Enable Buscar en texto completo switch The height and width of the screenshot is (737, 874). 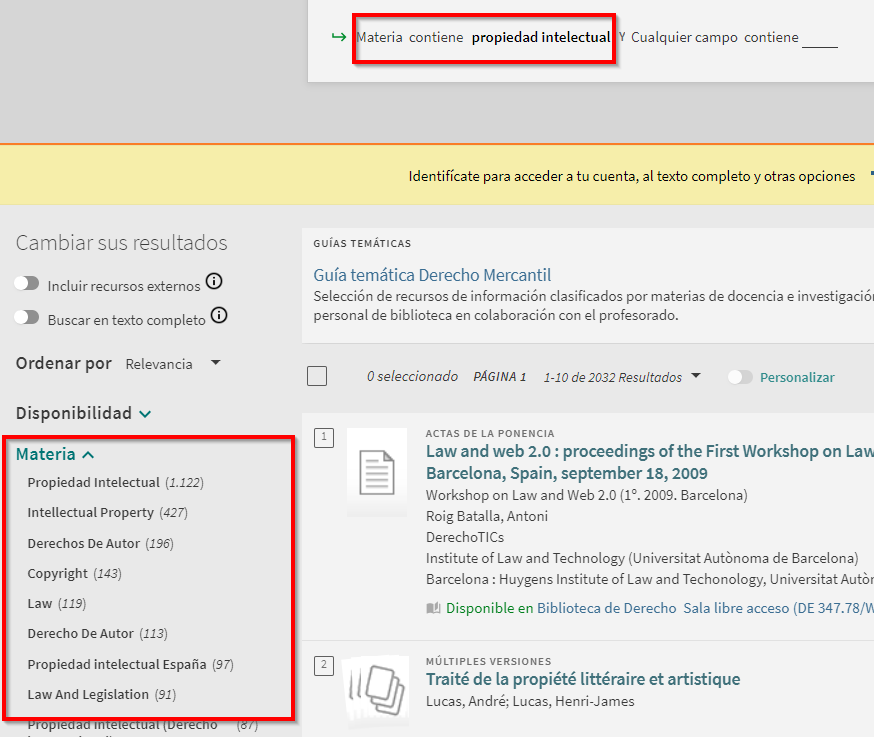(27, 318)
